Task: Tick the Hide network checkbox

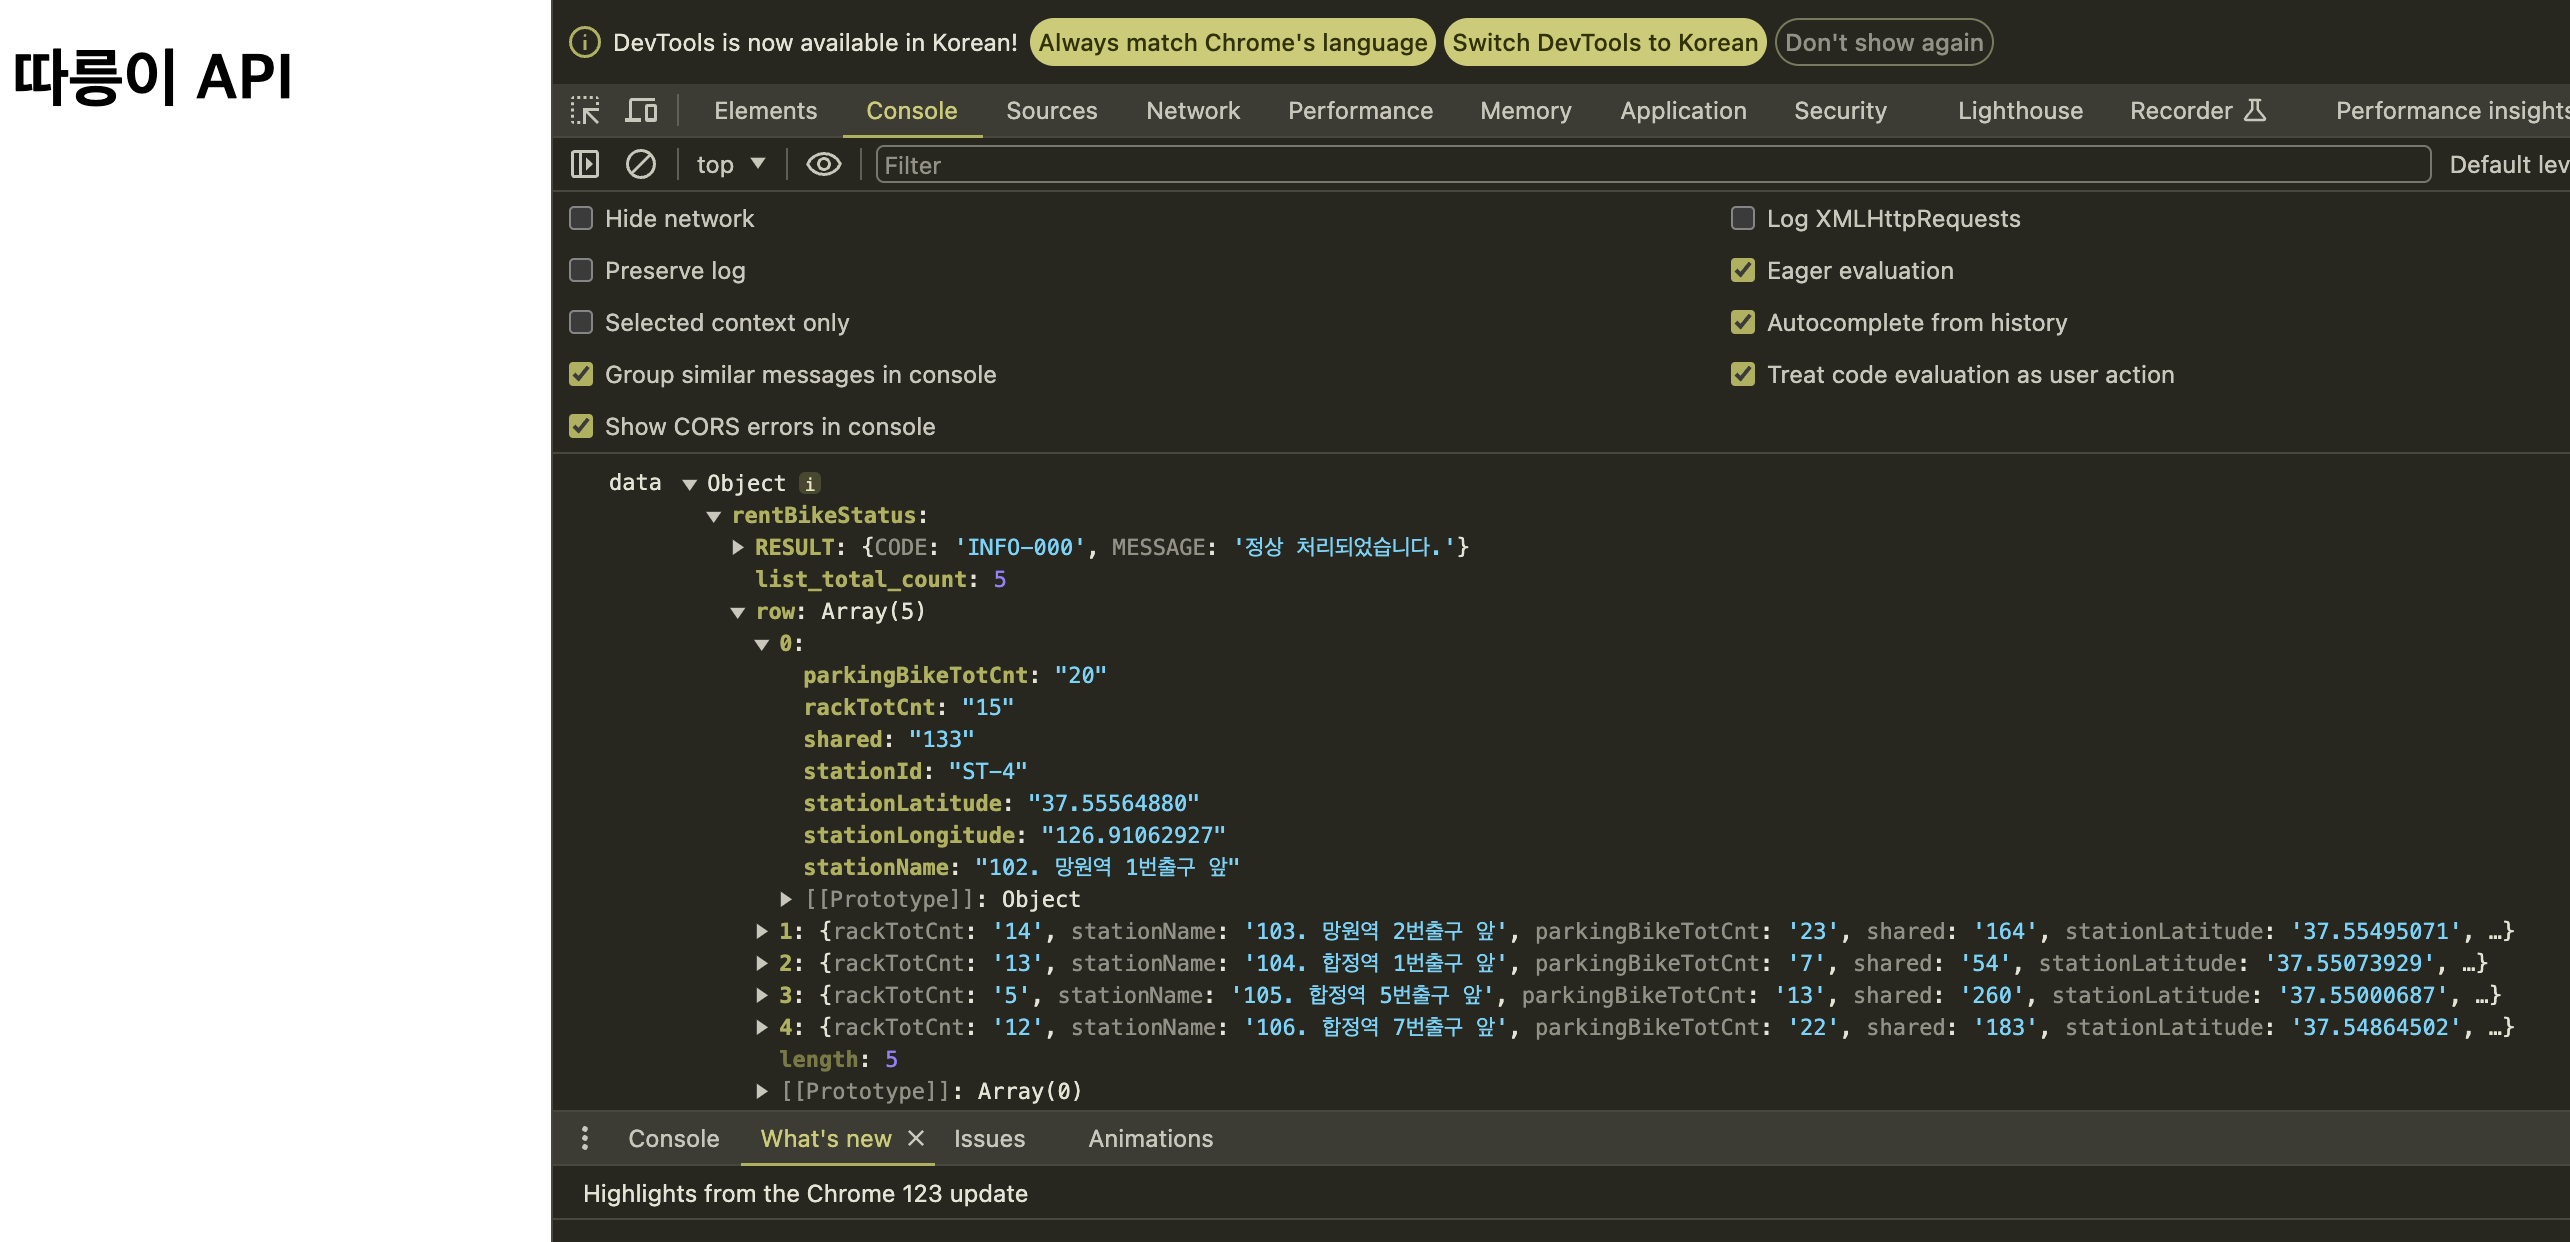Action: 581,219
